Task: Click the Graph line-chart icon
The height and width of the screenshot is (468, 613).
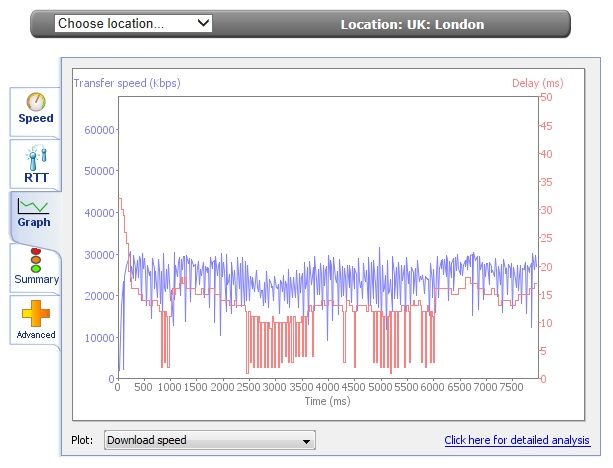Action: [x=33, y=206]
